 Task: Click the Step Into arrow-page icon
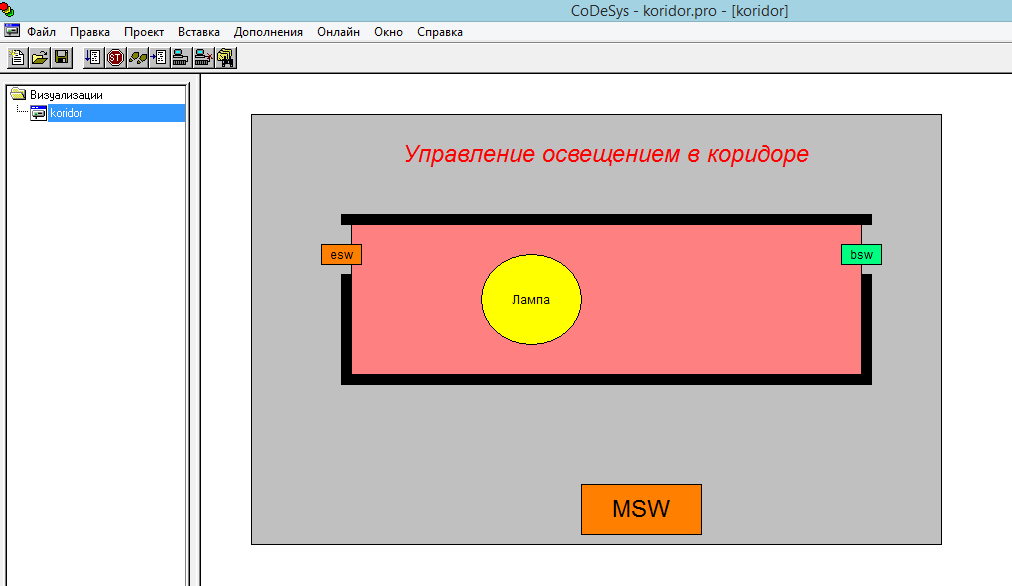point(159,57)
